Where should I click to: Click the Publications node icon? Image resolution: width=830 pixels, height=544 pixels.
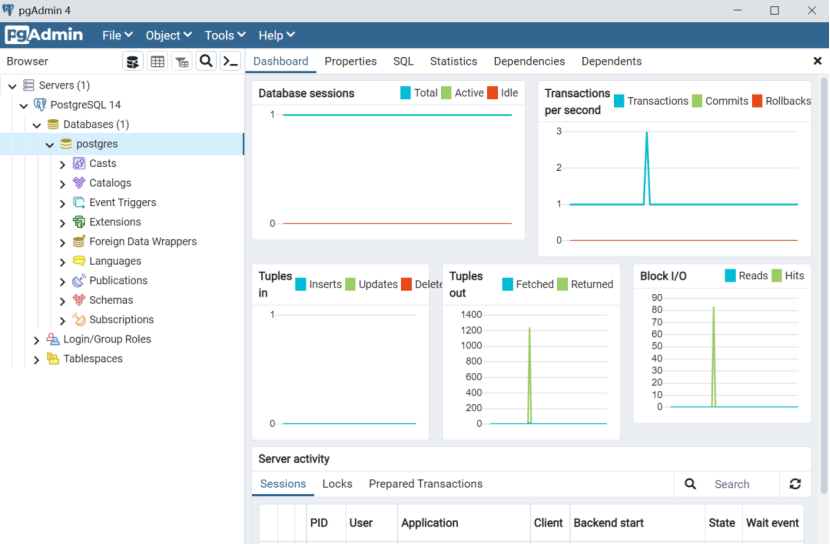click(79, 280)
